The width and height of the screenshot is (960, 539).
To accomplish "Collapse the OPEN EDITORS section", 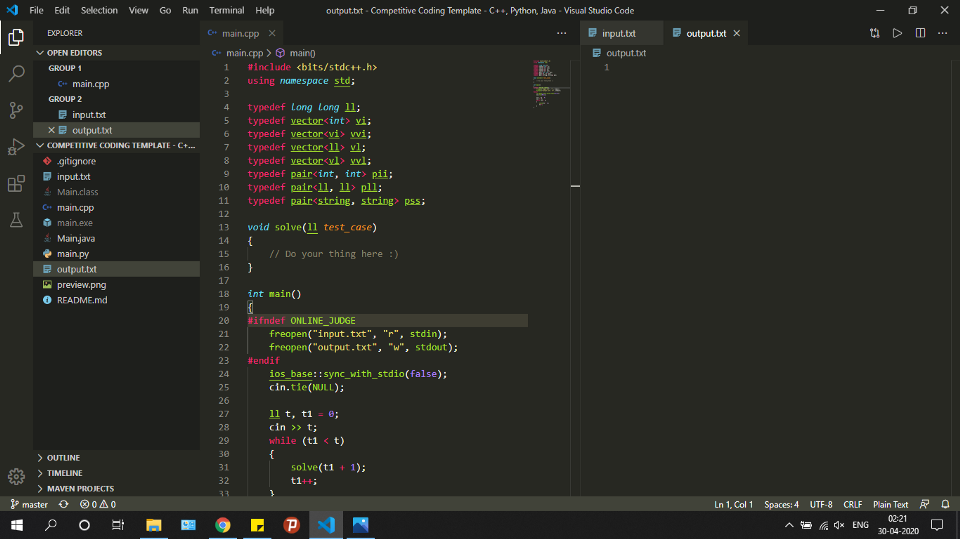I will click(74, 53).
